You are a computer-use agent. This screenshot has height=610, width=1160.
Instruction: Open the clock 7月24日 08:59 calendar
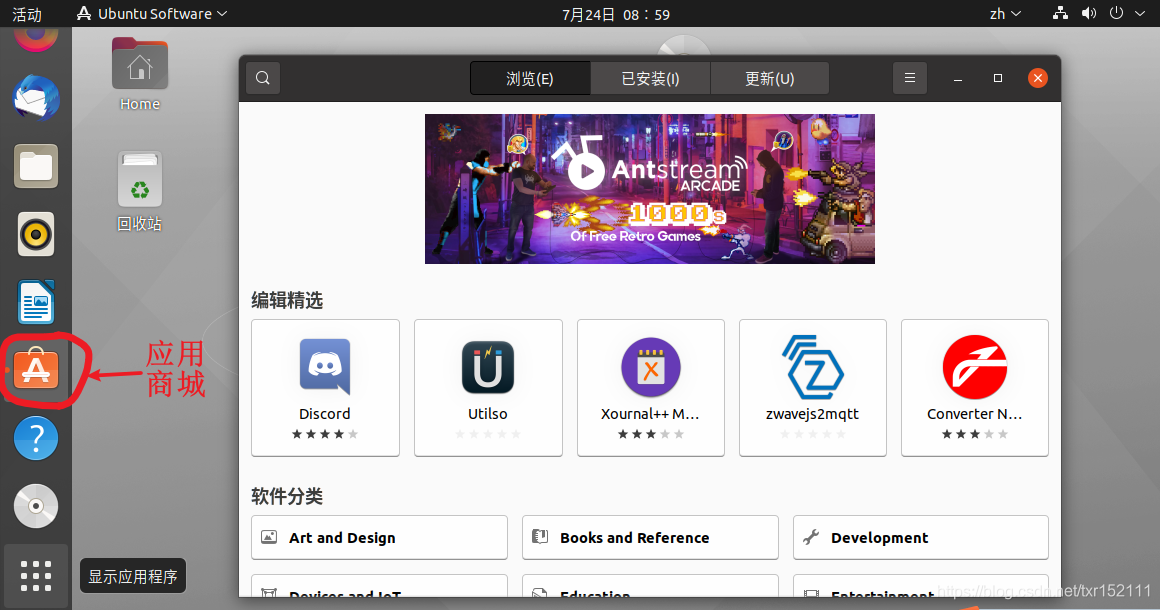coord(616,14)
